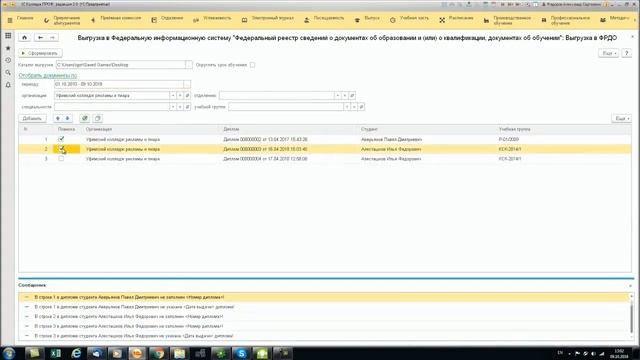Expand организация dropdown list

pyautogui.click(x=173, y=96)
